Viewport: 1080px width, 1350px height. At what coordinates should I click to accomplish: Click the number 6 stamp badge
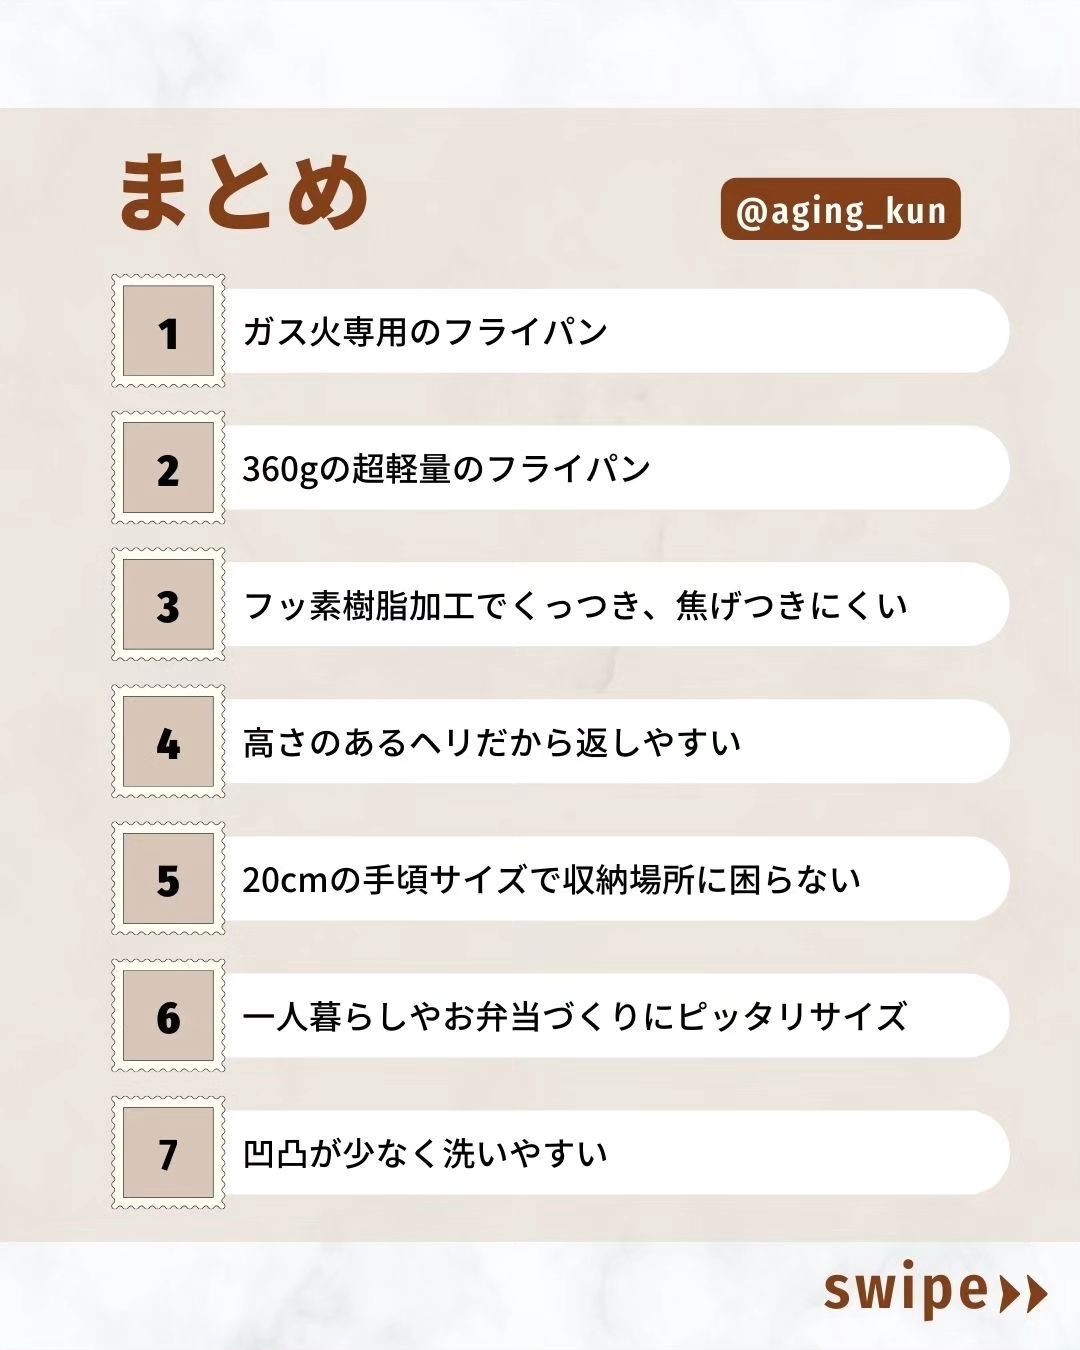coord(168,1016)
